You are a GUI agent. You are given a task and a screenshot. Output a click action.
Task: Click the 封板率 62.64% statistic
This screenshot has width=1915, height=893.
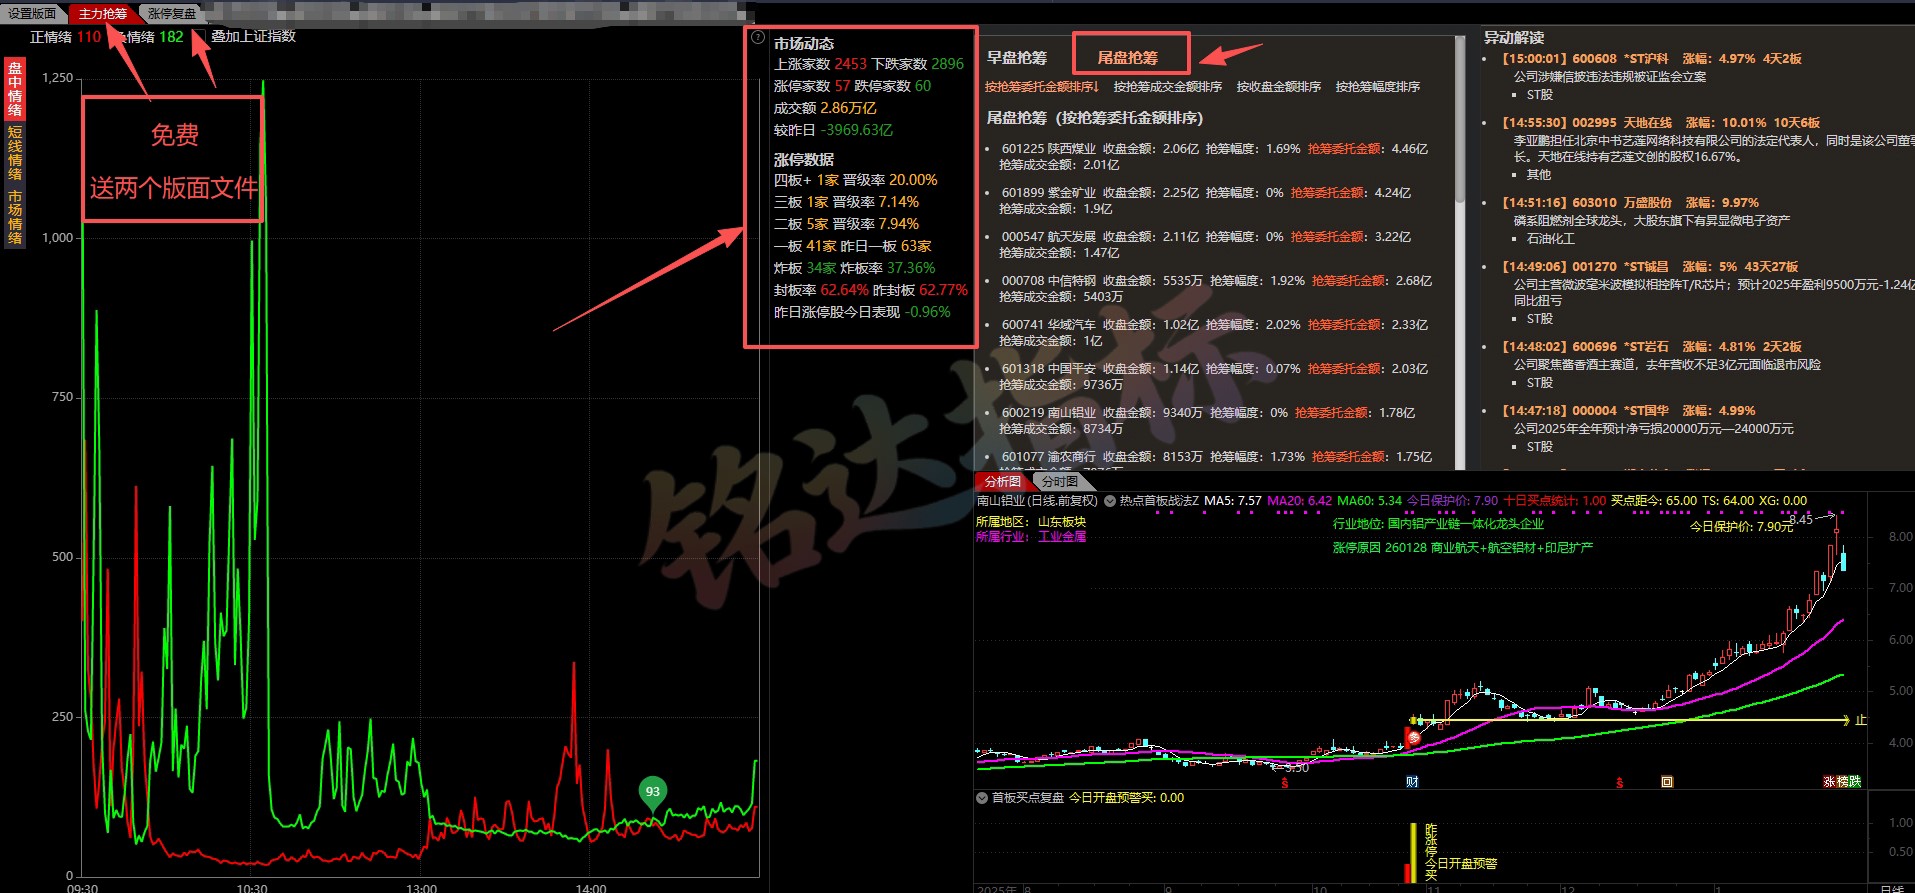coord(821,290)
